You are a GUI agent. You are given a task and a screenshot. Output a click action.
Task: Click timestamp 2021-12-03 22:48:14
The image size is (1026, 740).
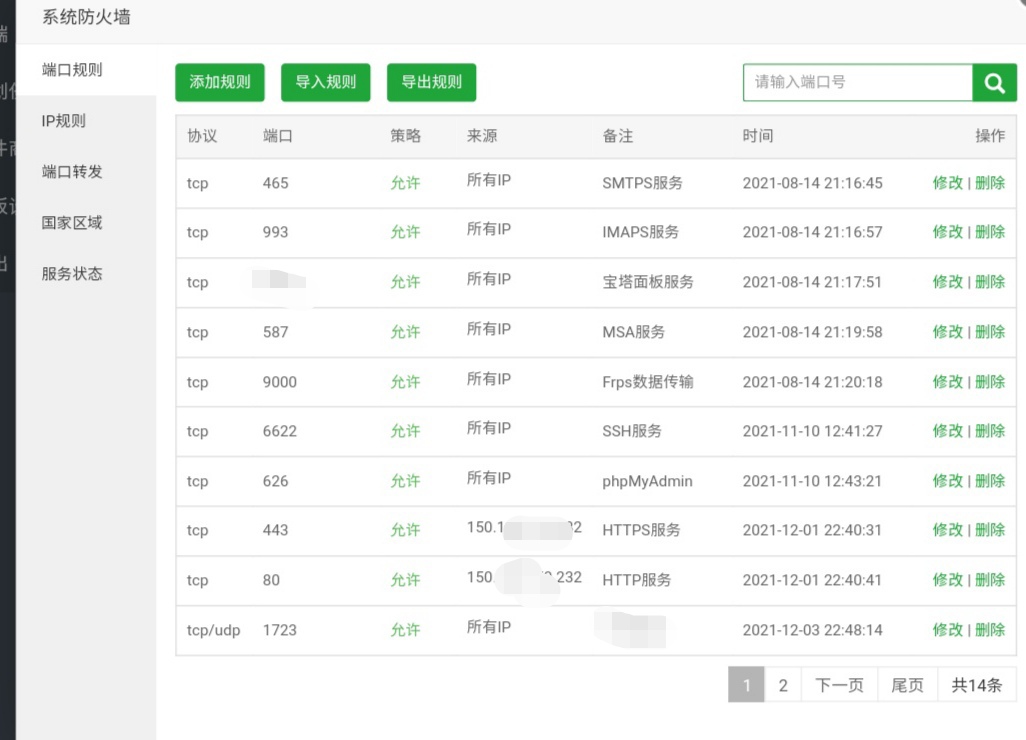point(813,630)
